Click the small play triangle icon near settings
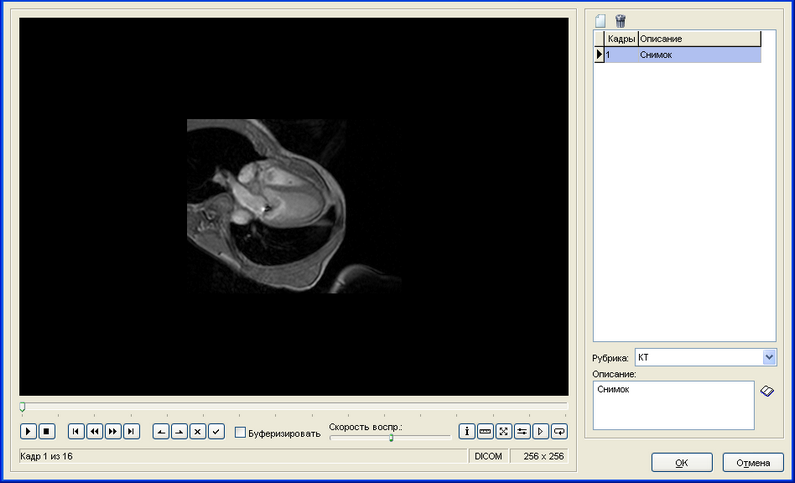The height and width of the screenshot is (483, 795). pos(540,431)
